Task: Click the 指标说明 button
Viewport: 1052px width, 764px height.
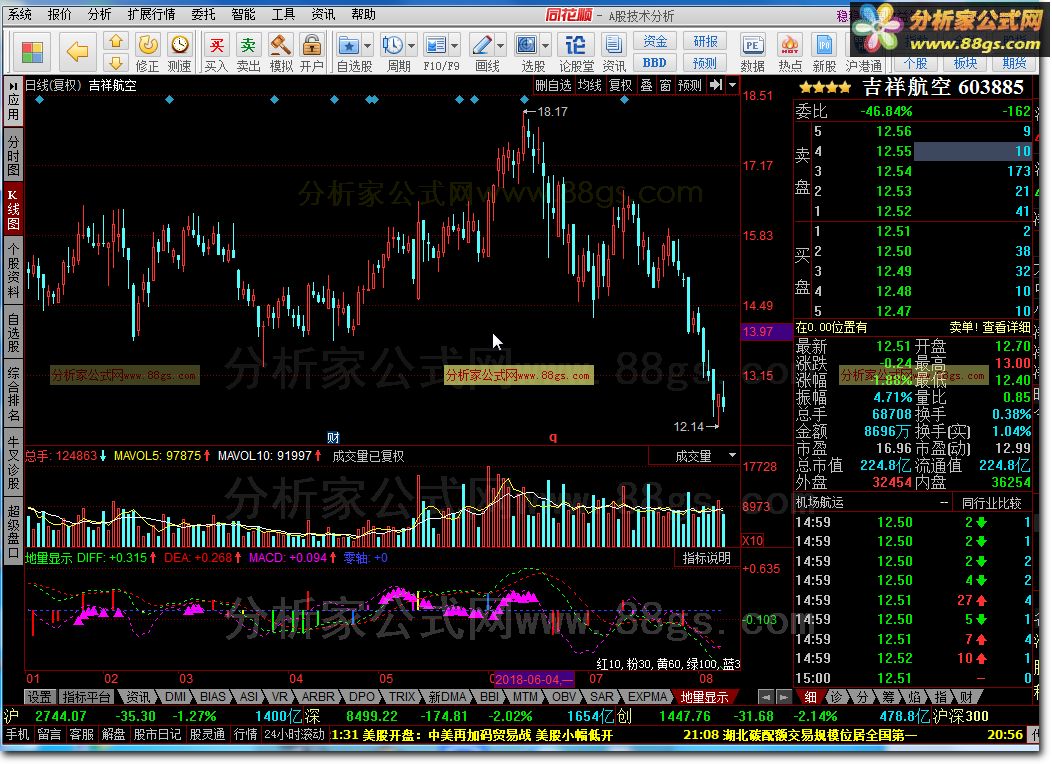Action: point(706,558)
